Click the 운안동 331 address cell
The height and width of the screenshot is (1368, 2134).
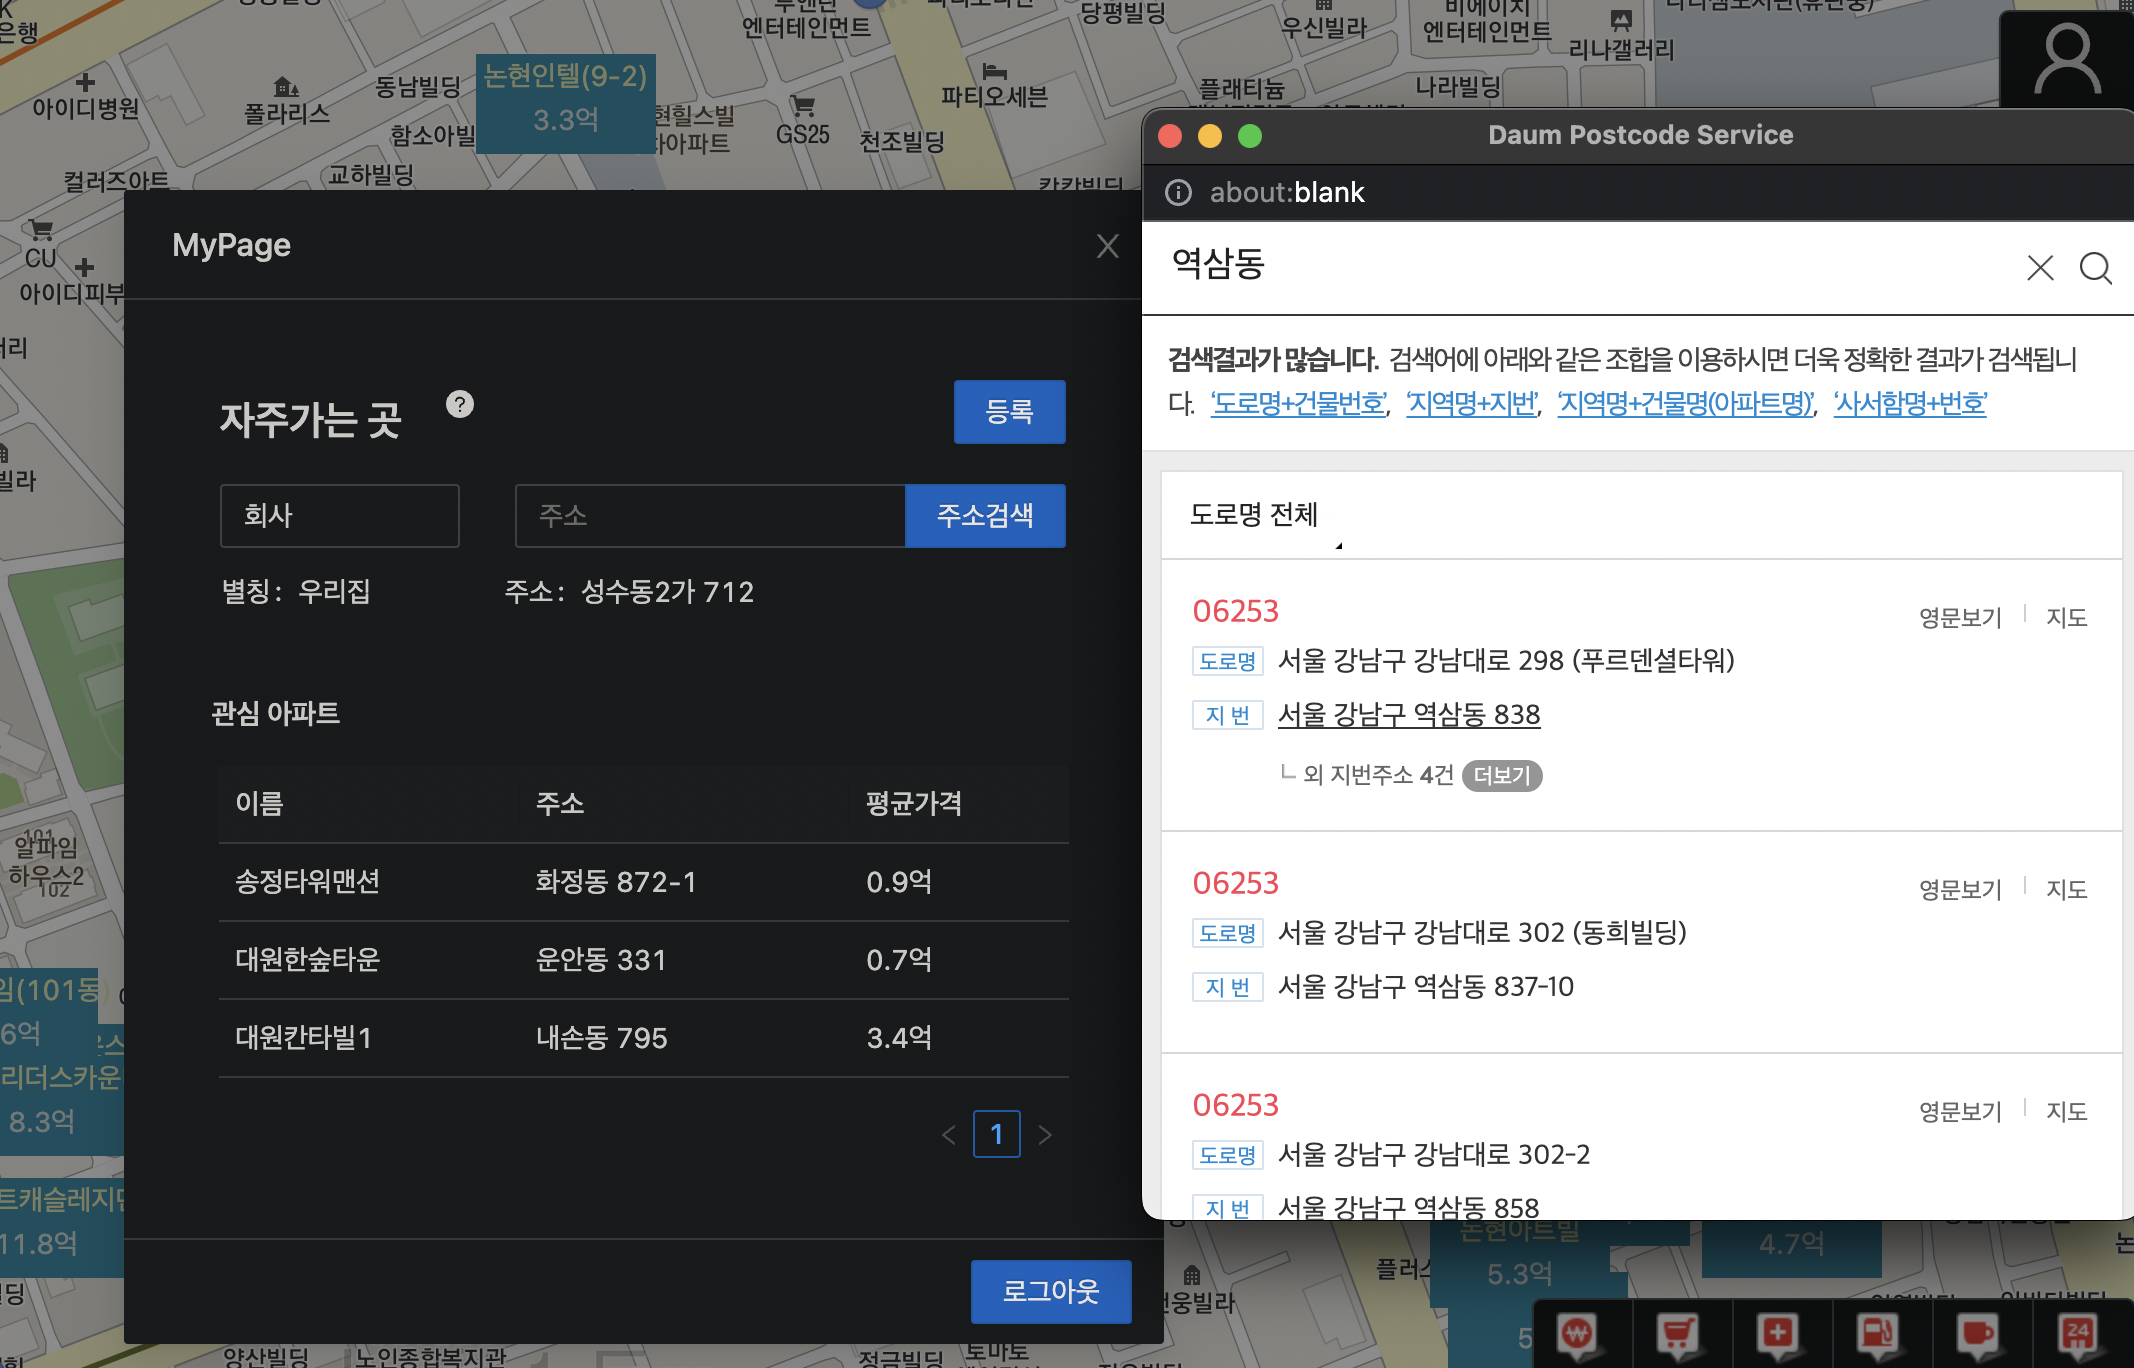click(600, 960)
